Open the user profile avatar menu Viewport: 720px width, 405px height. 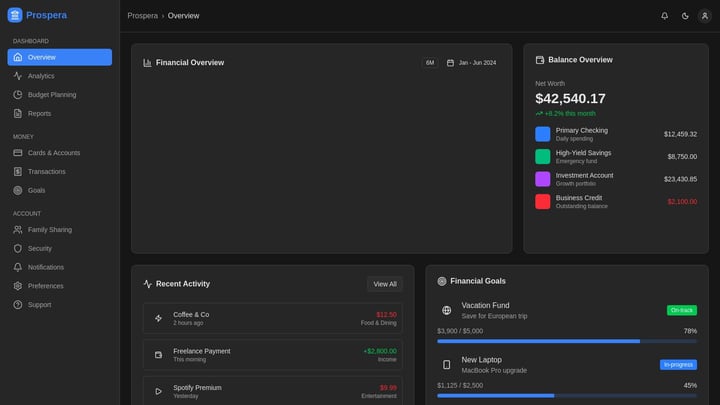point(705,16)
